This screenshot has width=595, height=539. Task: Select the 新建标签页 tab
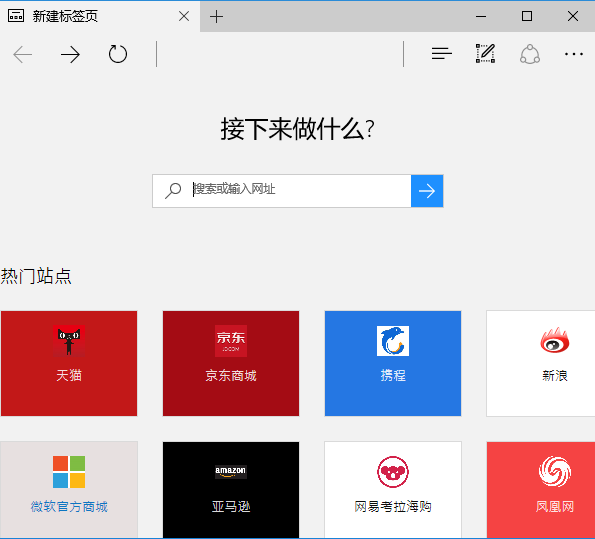tap(100, 16)
